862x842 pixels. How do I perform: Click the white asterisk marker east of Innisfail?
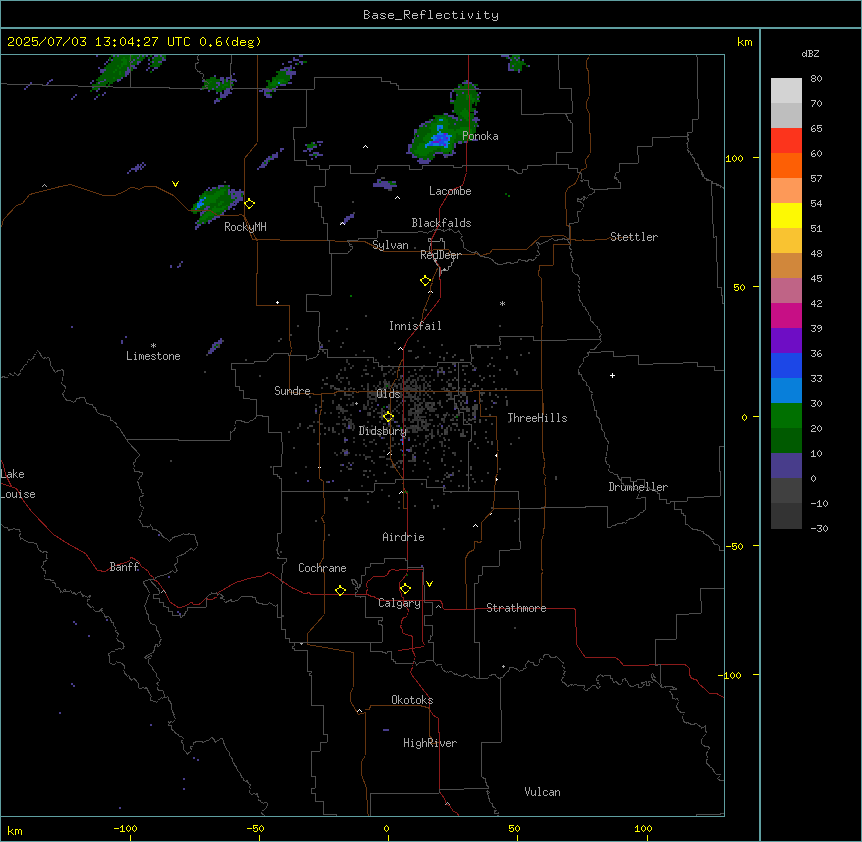click(x=502, y=303)
